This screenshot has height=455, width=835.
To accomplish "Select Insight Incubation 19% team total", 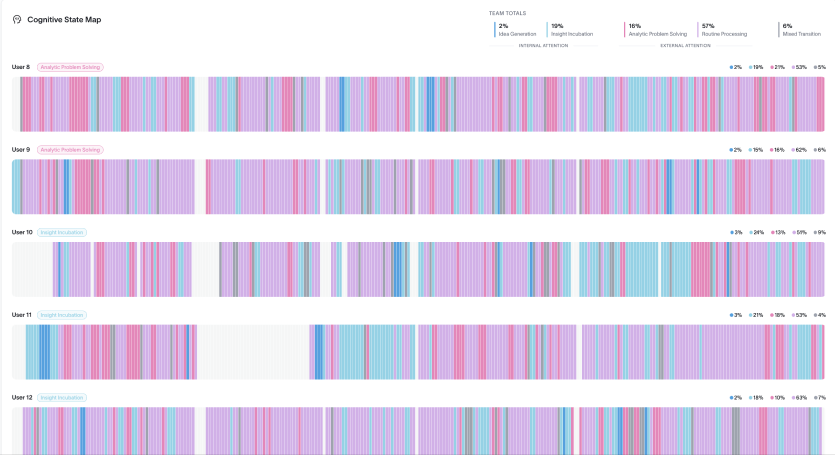I will (x=570, y=30).
